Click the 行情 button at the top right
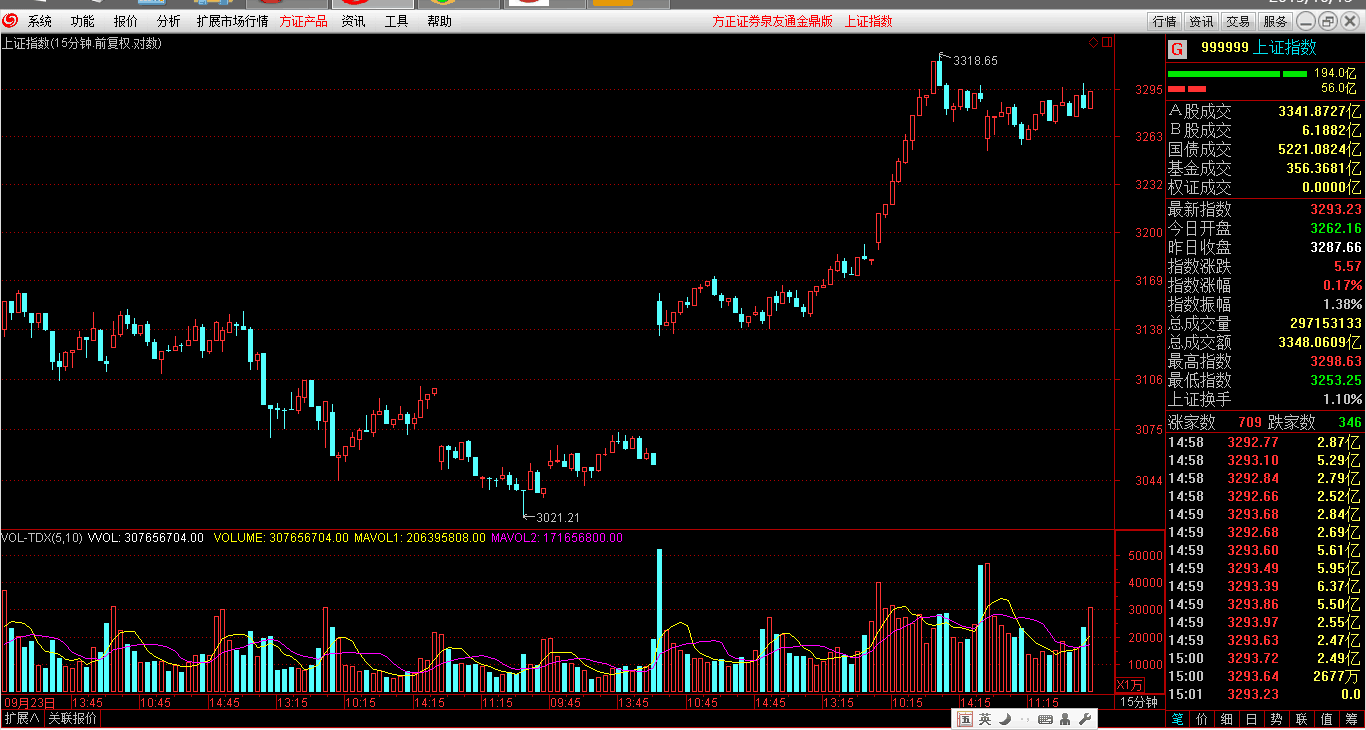The height and width of the screenshot is (730, 1366). pyautogui.click(x=1164, y=21)
